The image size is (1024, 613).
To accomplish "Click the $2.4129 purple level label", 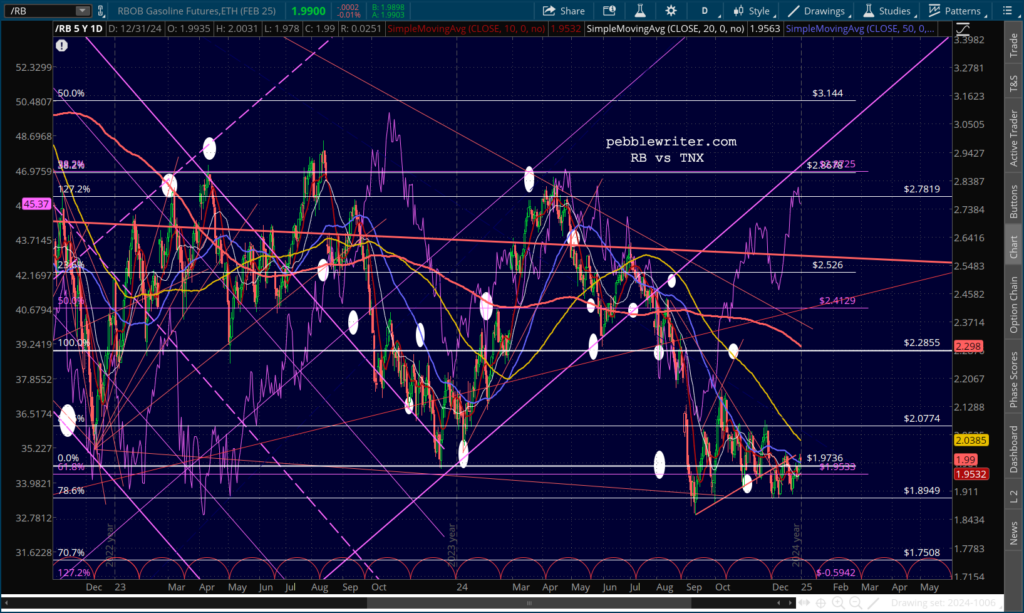I will tap(837, 301).
